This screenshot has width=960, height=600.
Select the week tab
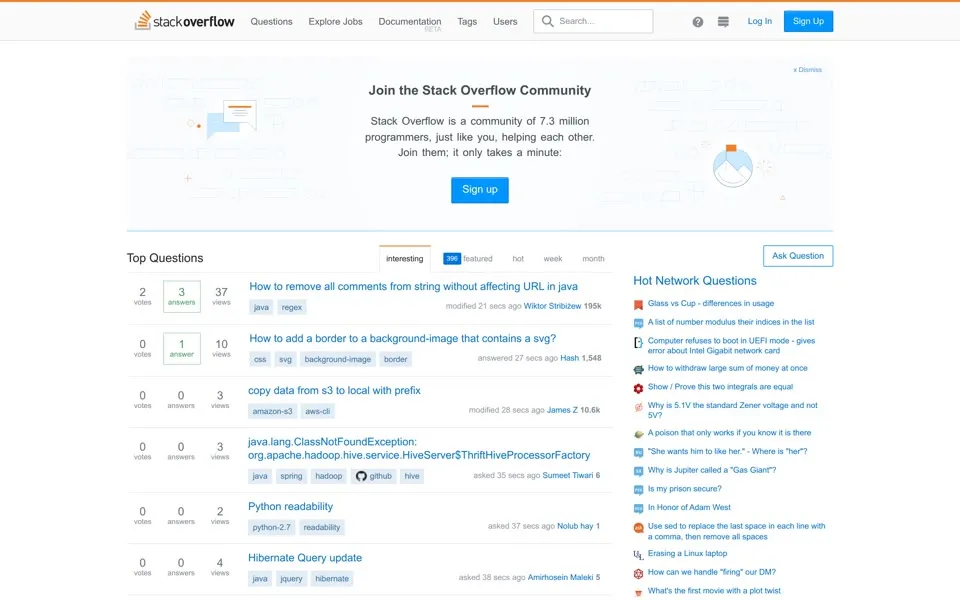coord(553,259)
